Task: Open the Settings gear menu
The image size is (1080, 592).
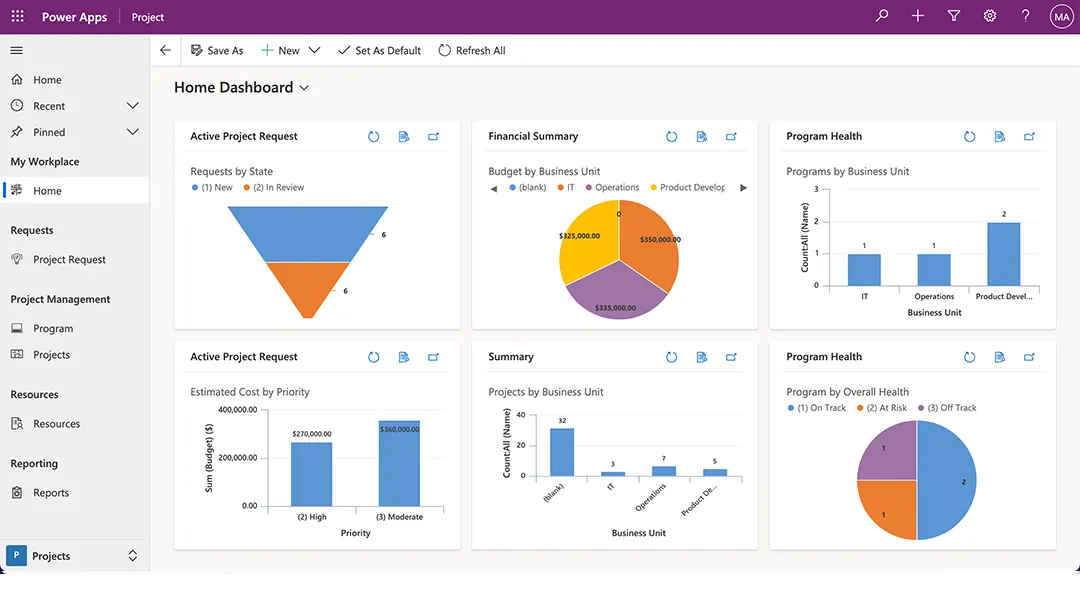Action: tap(989, 16)
